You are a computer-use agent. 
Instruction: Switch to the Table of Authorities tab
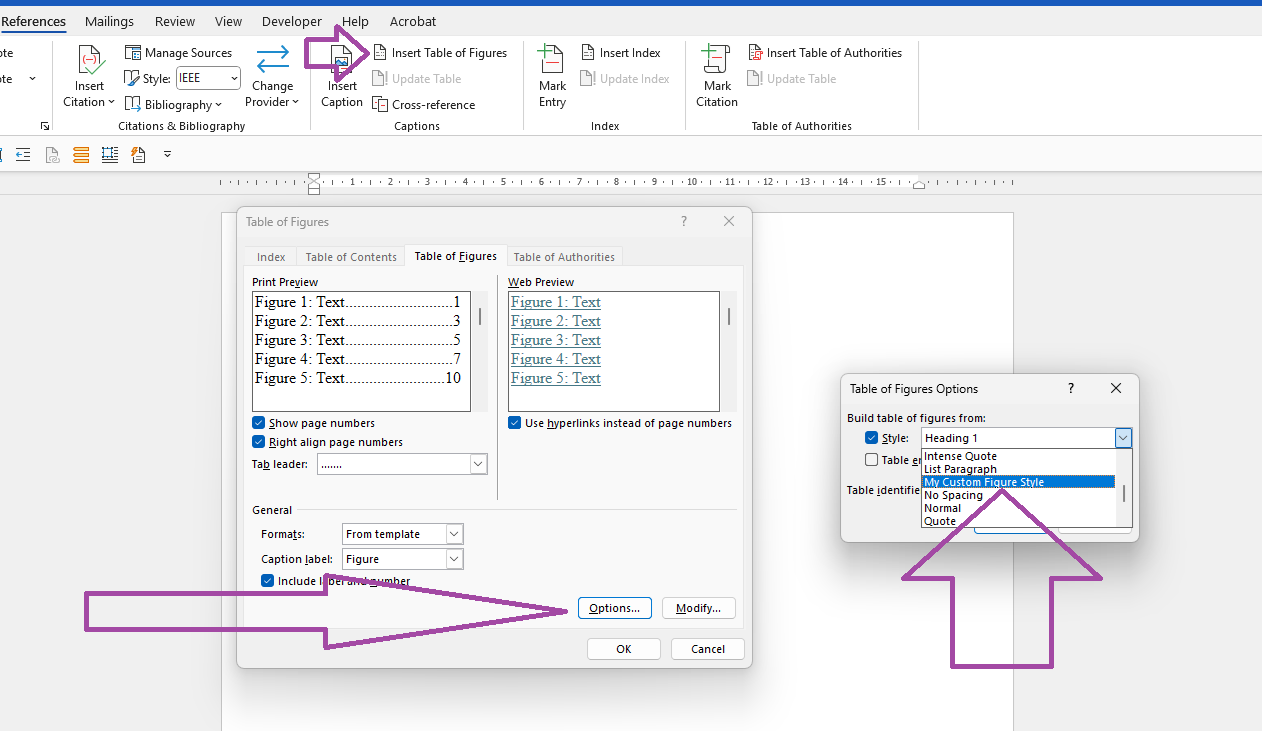(x=564, y=257)
